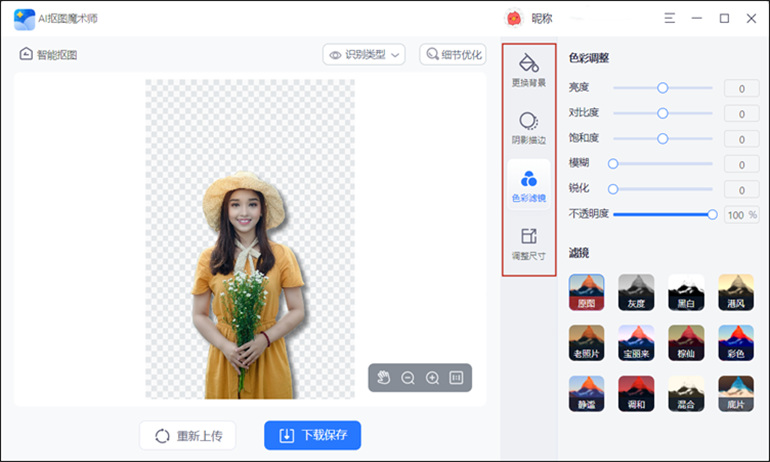Viewport: 770px width, 462px height.
Task: Click the 不透明度 opacity slider handle
Action: coord(712,215)
